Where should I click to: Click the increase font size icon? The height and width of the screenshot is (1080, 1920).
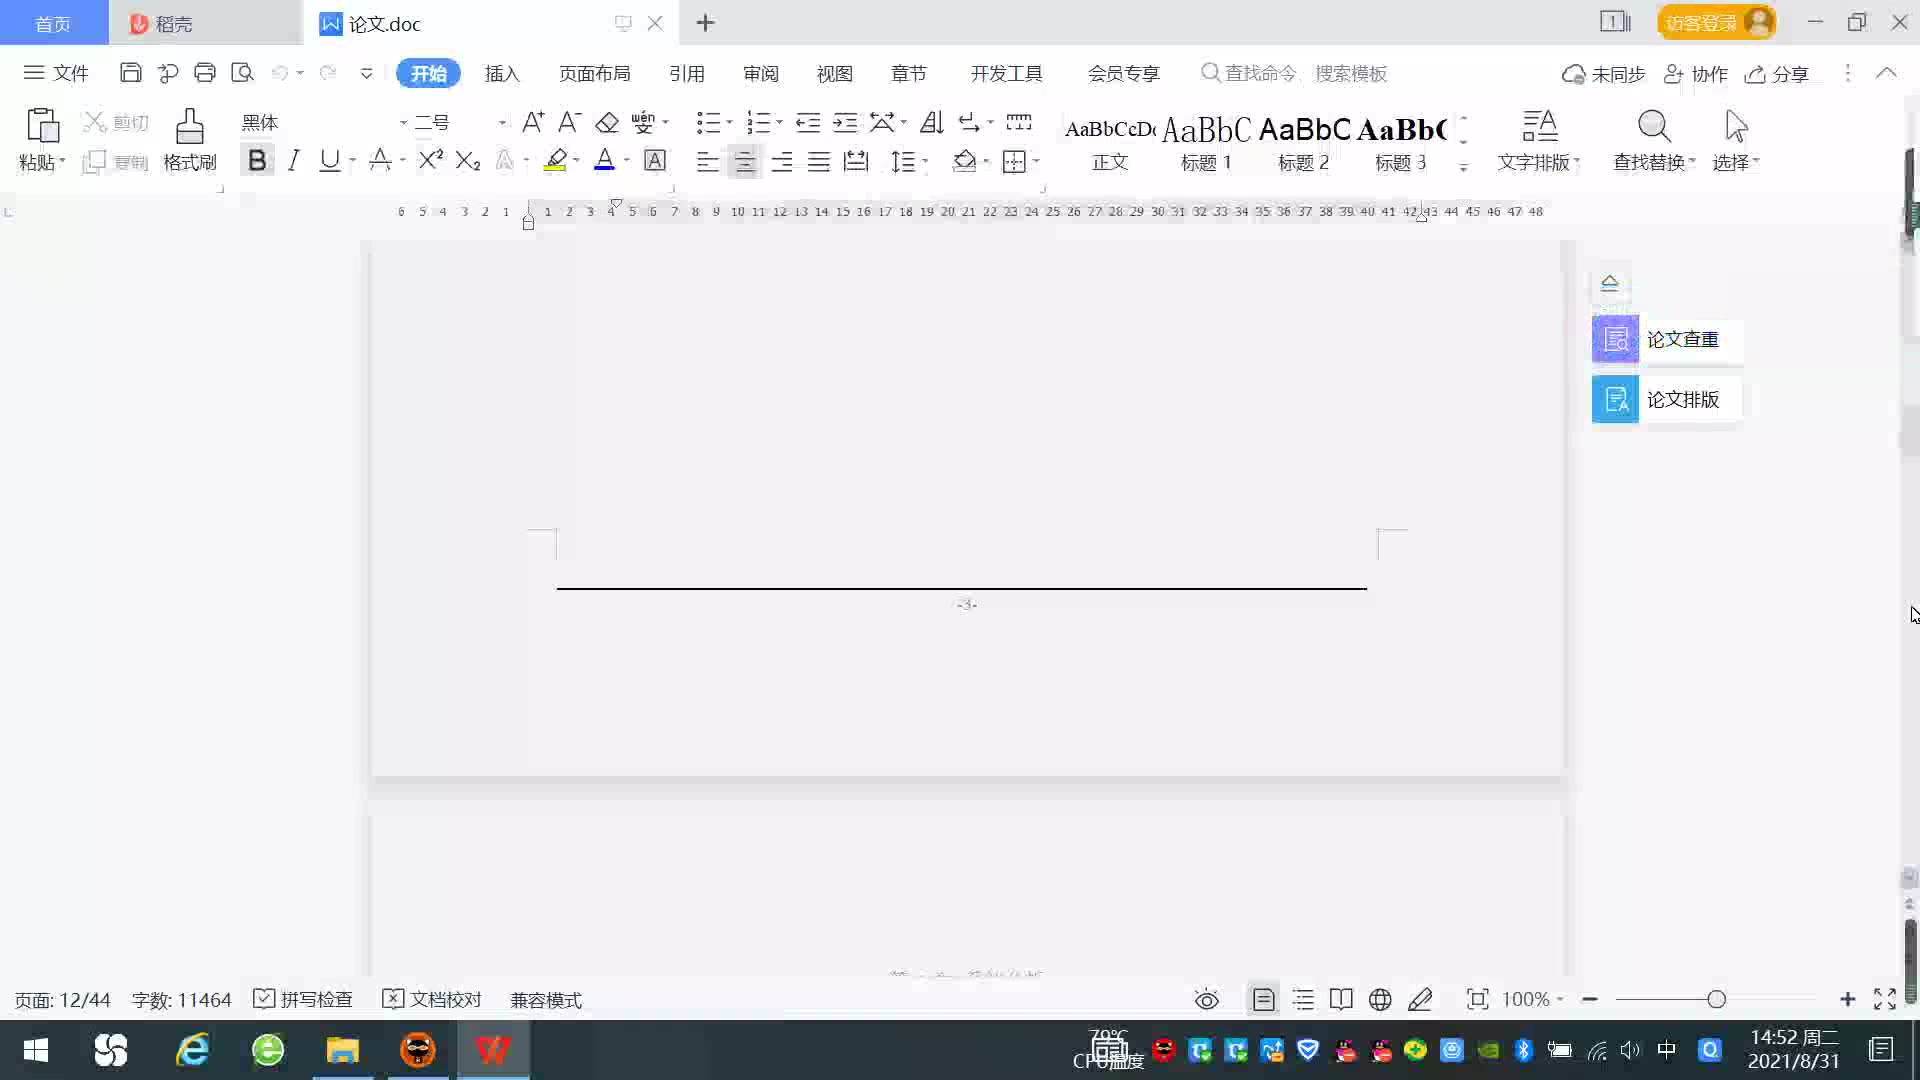(x=533, y=122)
